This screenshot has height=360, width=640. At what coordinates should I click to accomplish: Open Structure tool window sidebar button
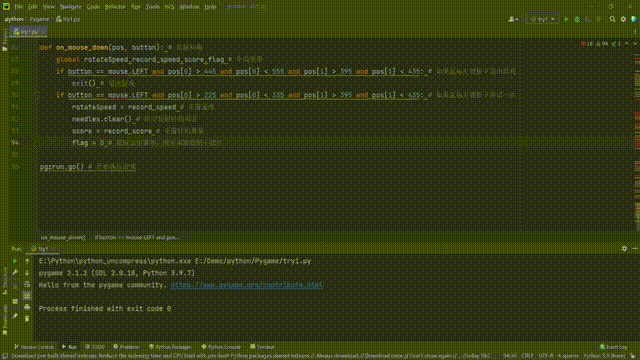click(x=4, y=282)
